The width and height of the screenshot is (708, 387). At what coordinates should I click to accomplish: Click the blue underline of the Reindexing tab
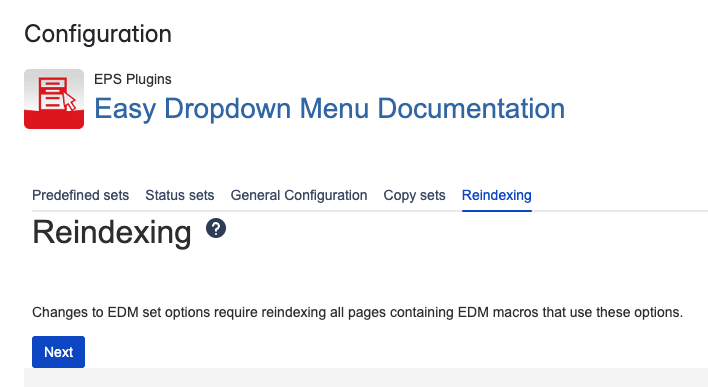497,210
